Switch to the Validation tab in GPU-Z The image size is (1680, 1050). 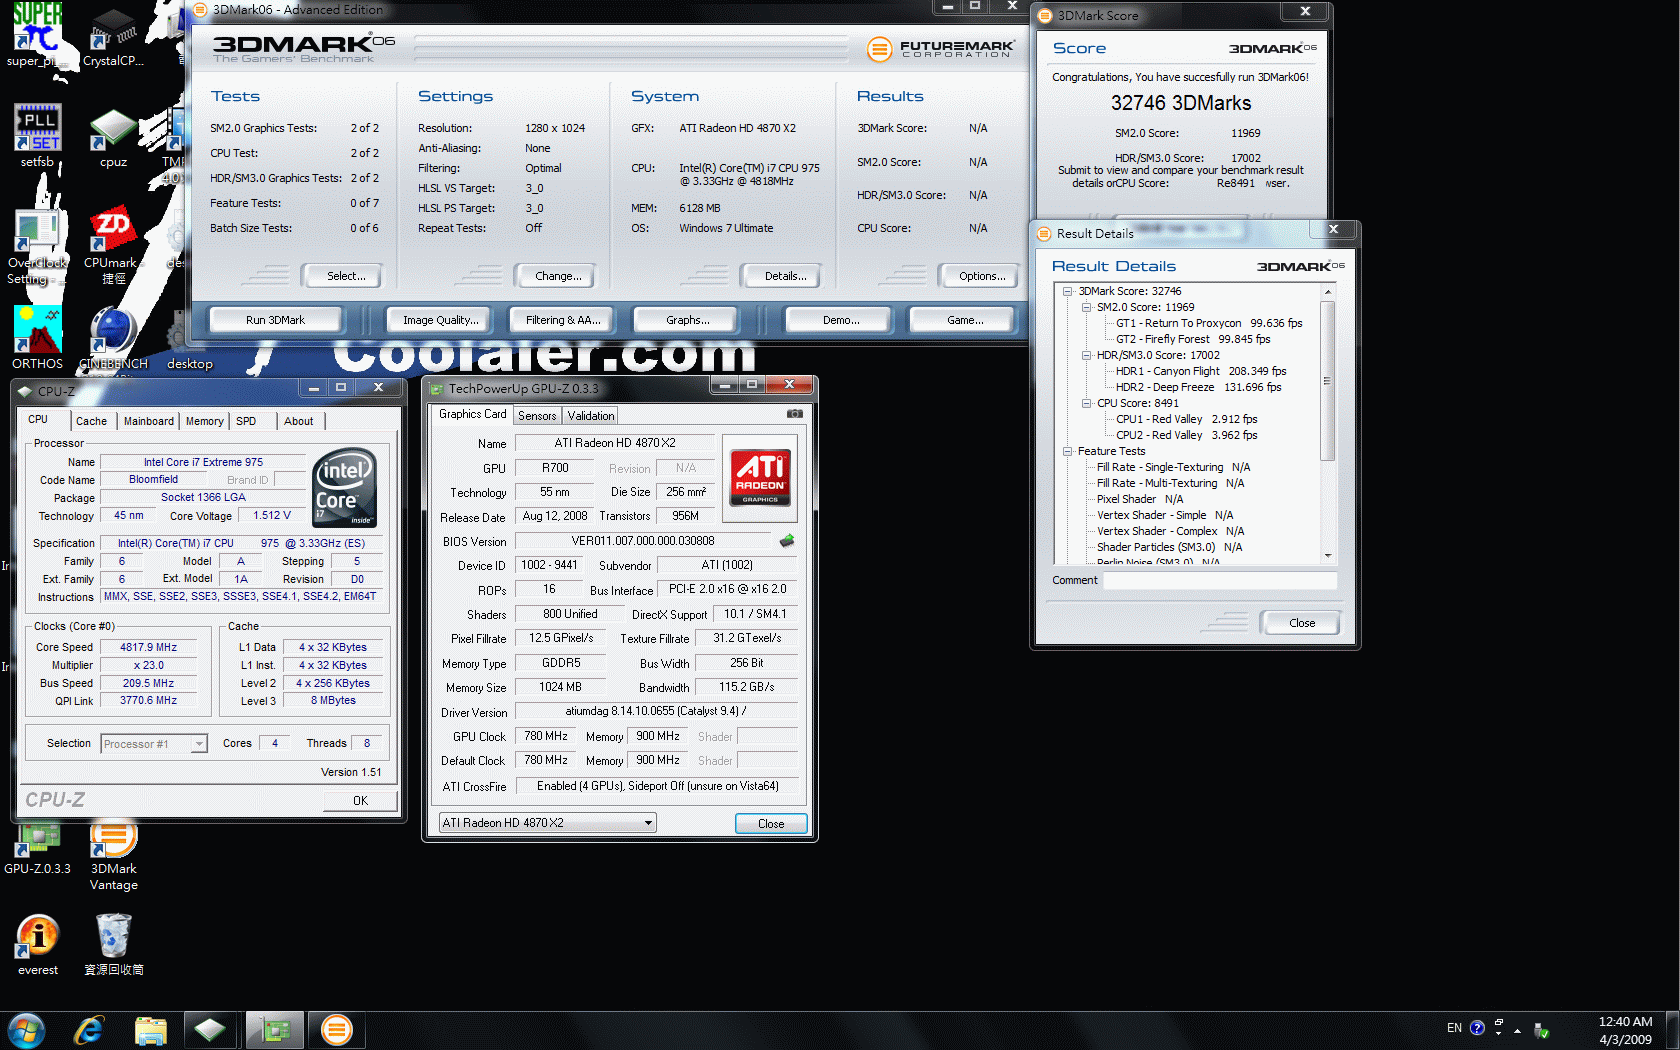click(x=591, y=416)
